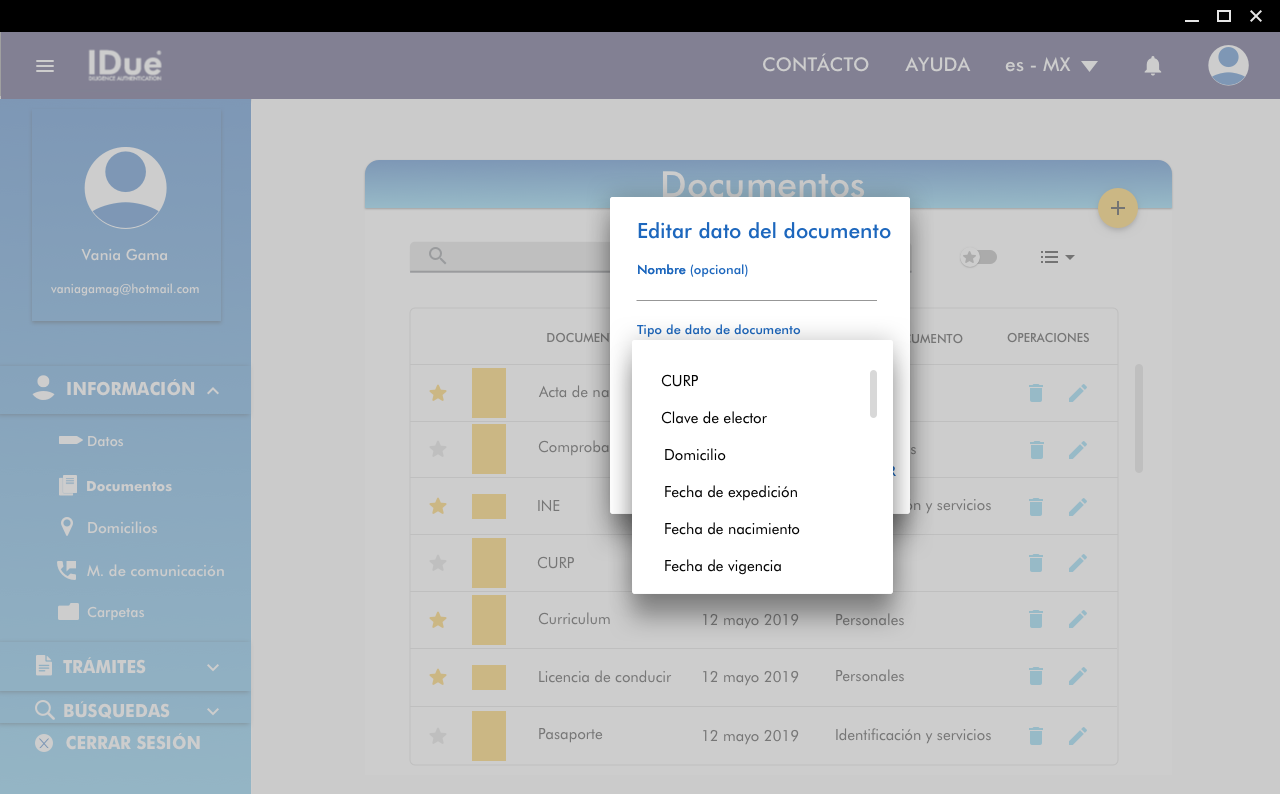The image size is (1280, 794).
Task: Click the yellow add document plus button
Action: (x=1117, y=208)
